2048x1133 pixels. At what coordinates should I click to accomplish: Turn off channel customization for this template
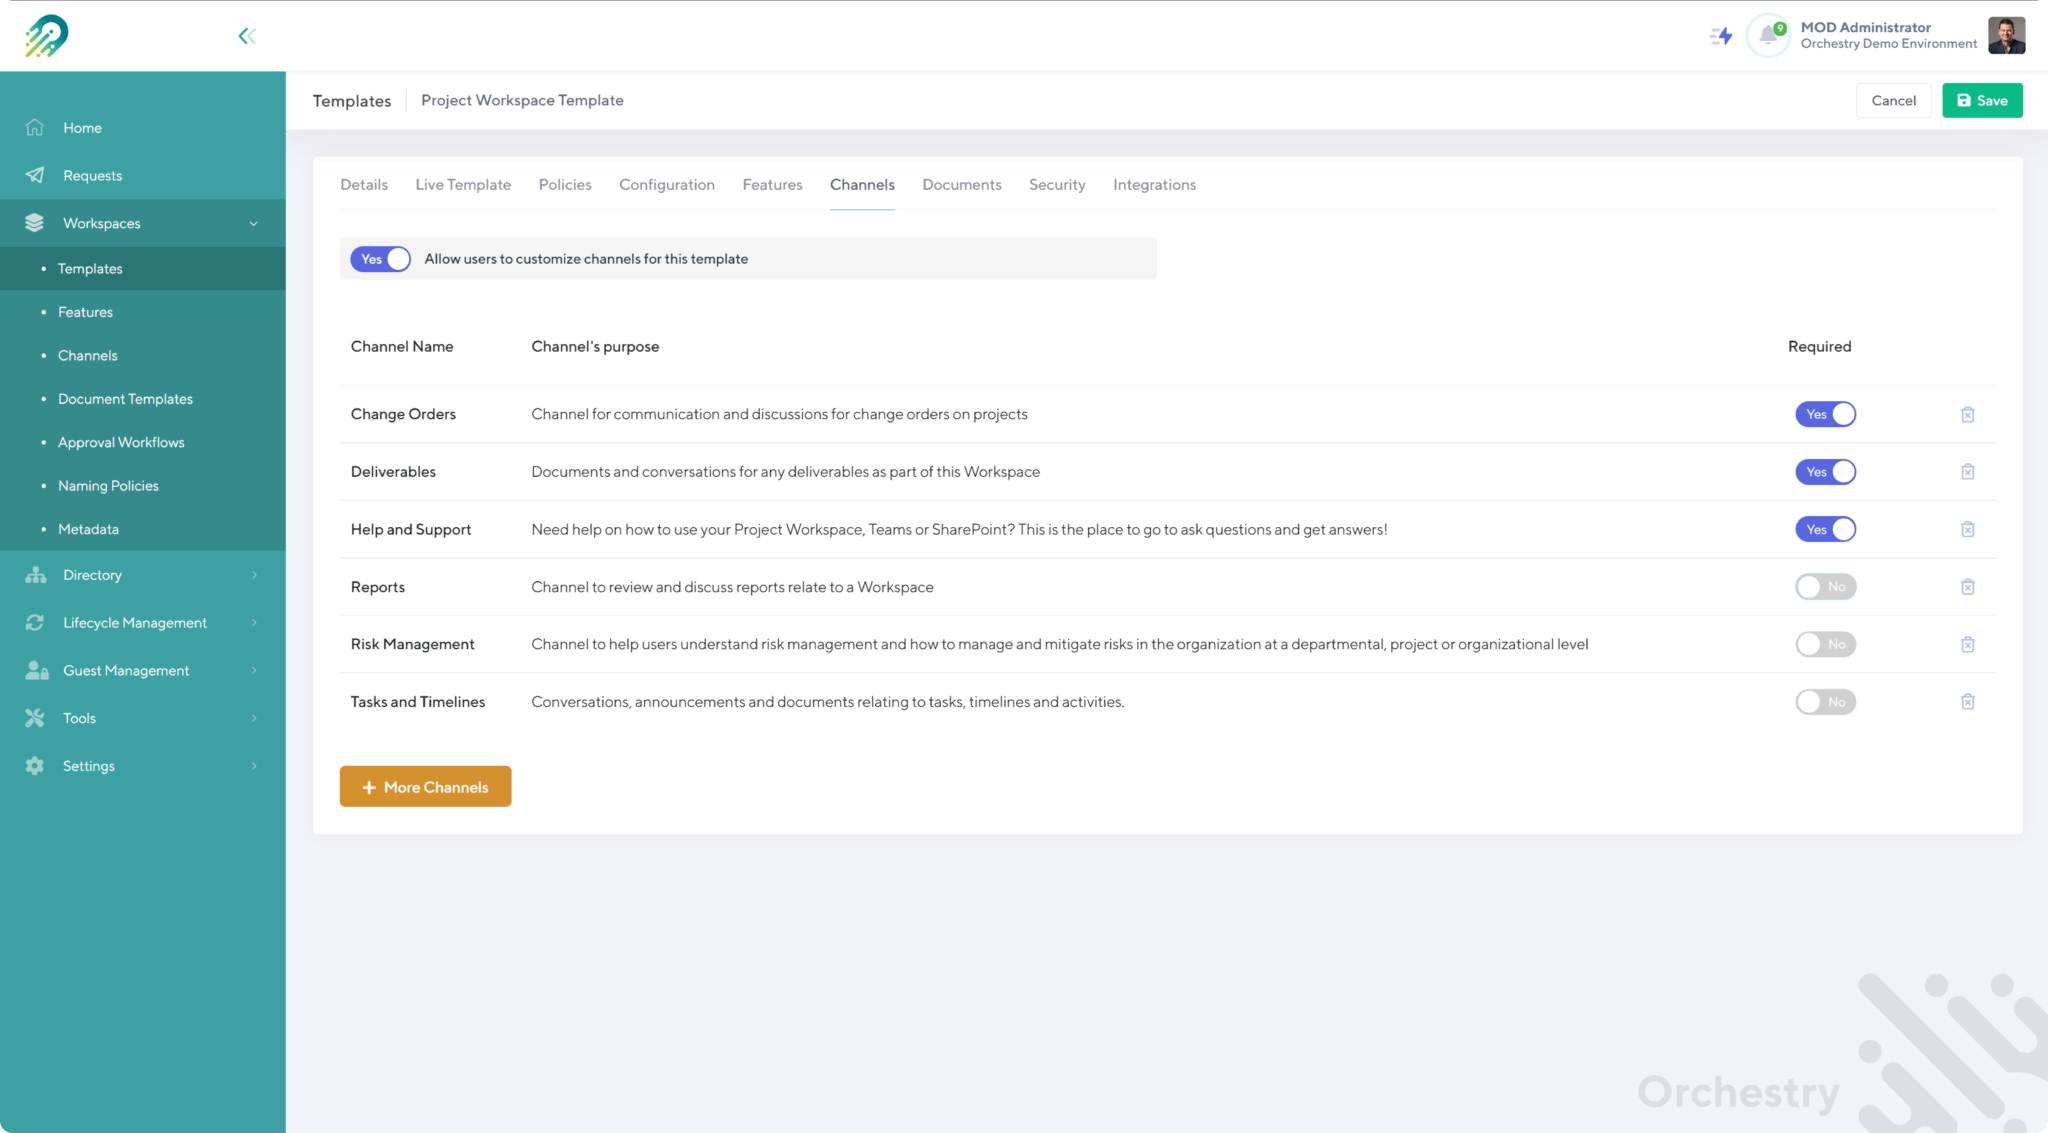coord(380,258)
